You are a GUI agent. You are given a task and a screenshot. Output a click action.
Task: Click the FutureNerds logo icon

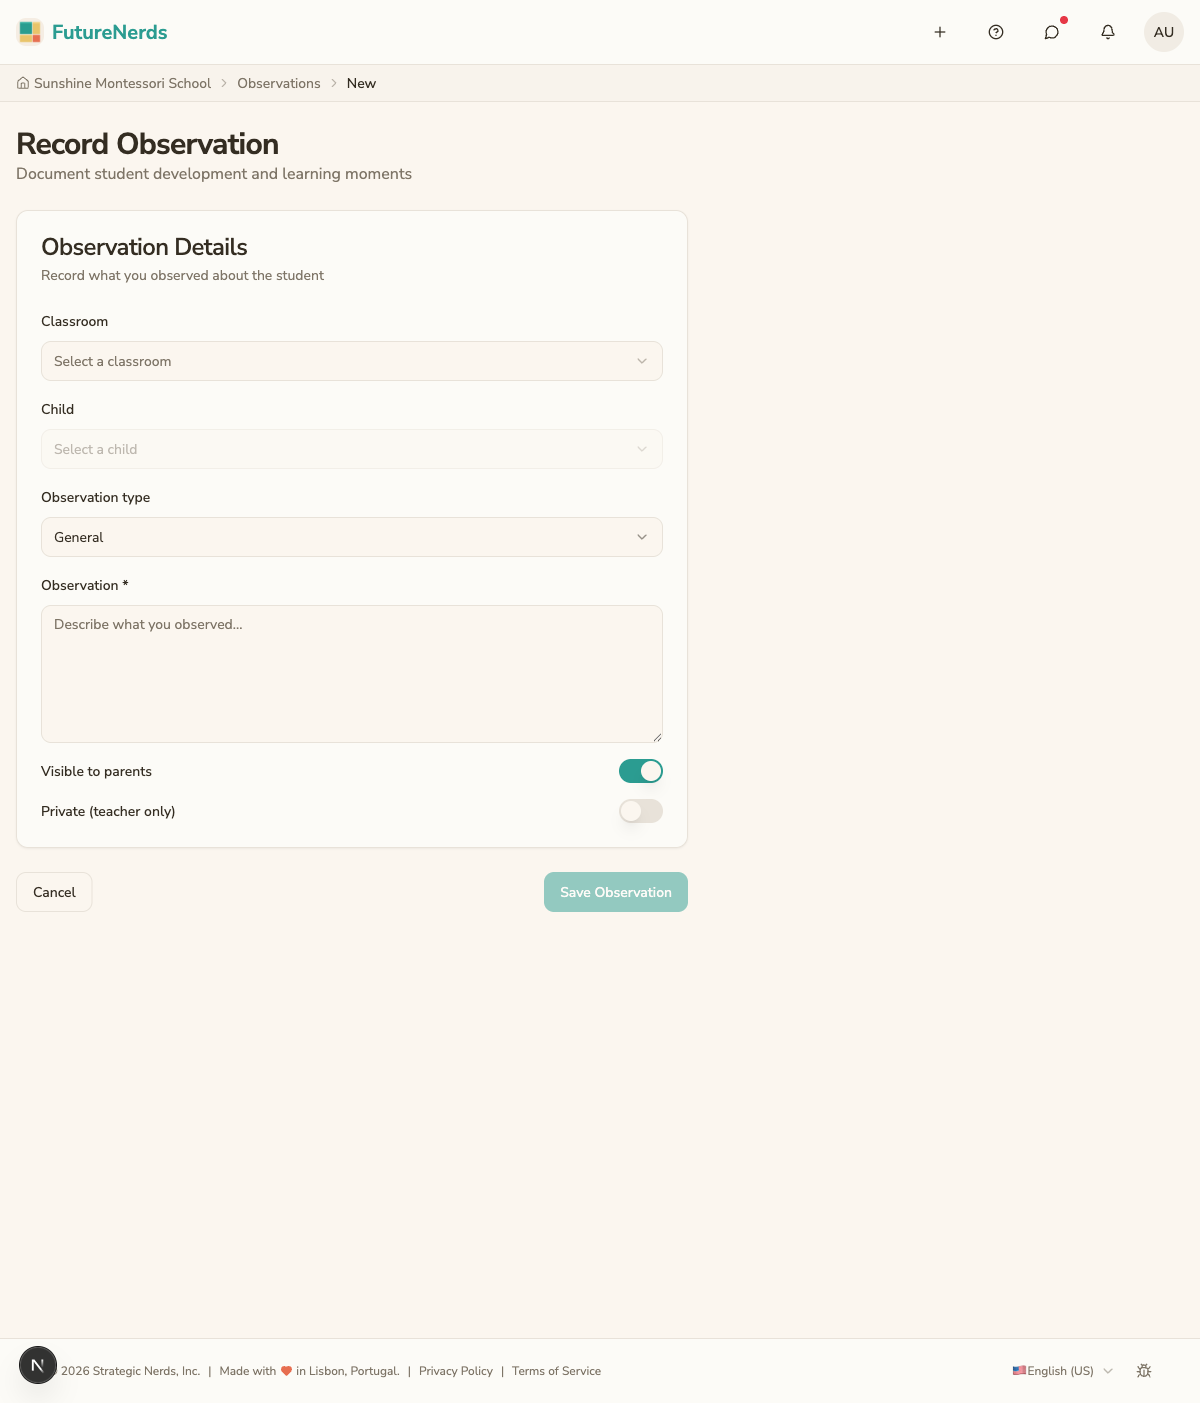point(30,32)
